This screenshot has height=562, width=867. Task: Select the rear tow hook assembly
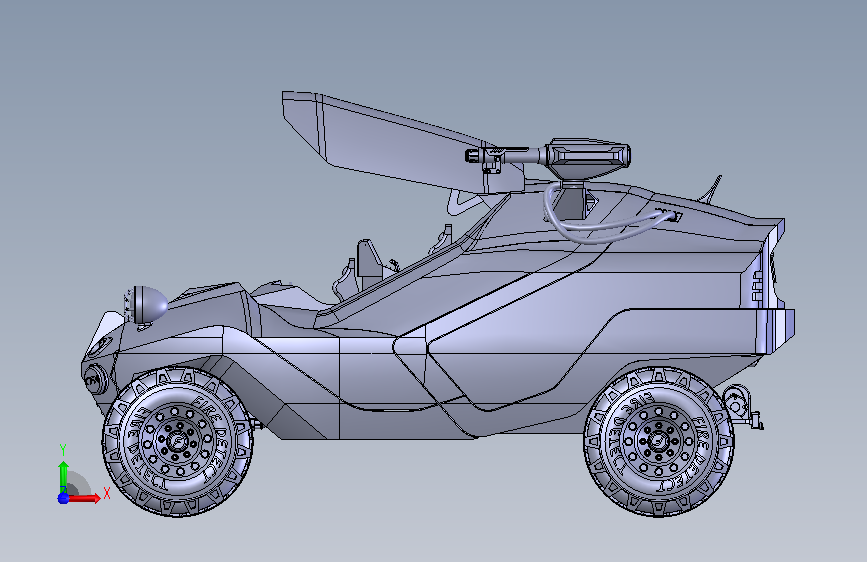pos(743,406)
